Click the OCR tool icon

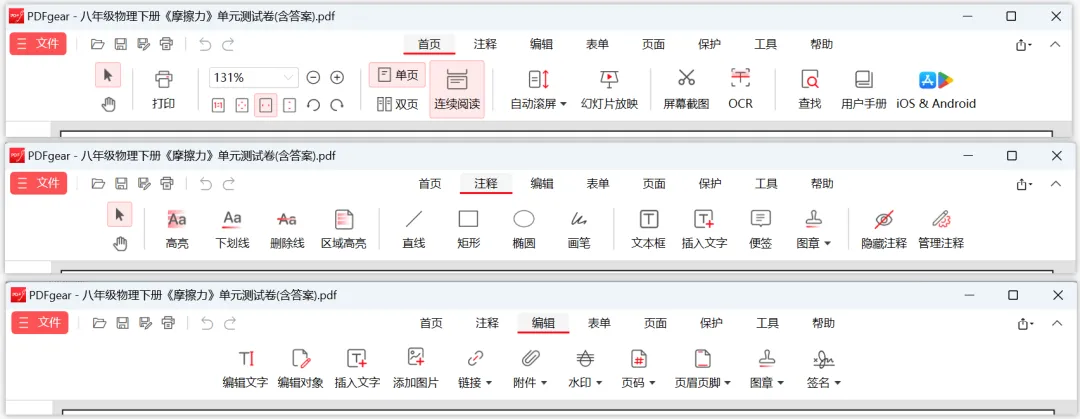pos(740,78)
